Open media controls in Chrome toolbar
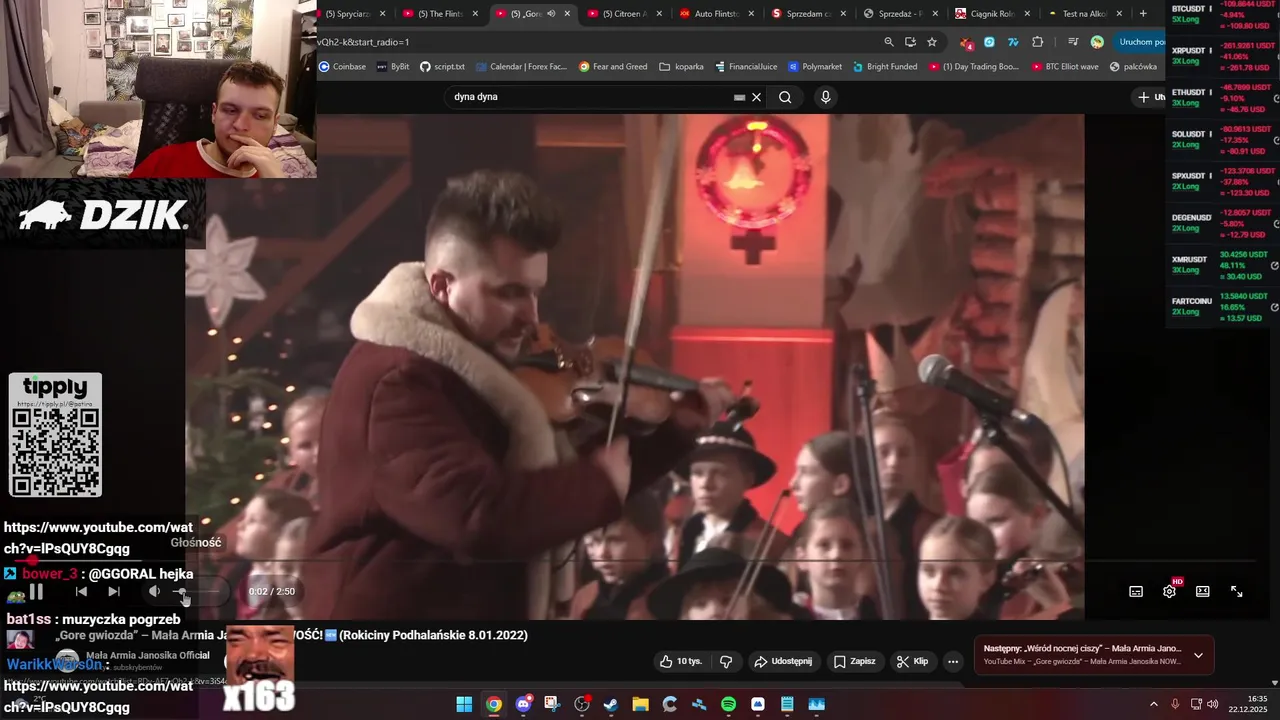This screenshot has width=1280, height=720. coord(1073,42)
